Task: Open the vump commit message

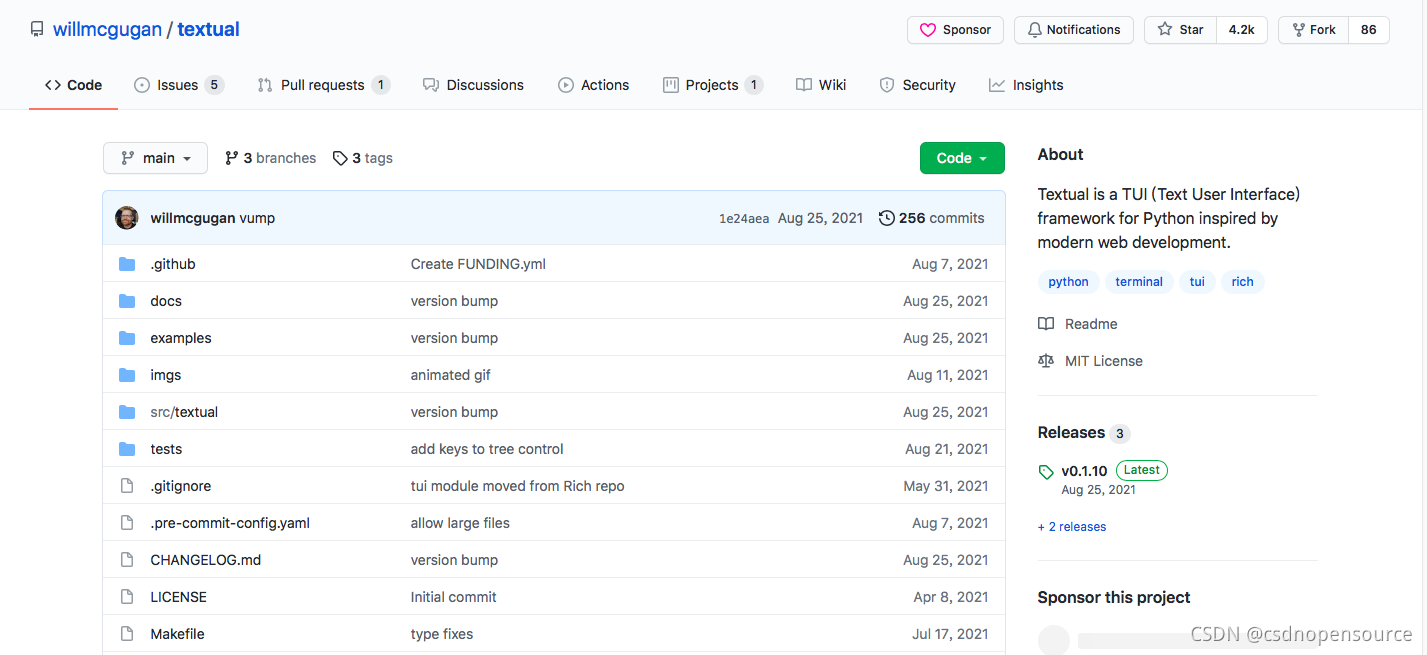Action: 257,218
